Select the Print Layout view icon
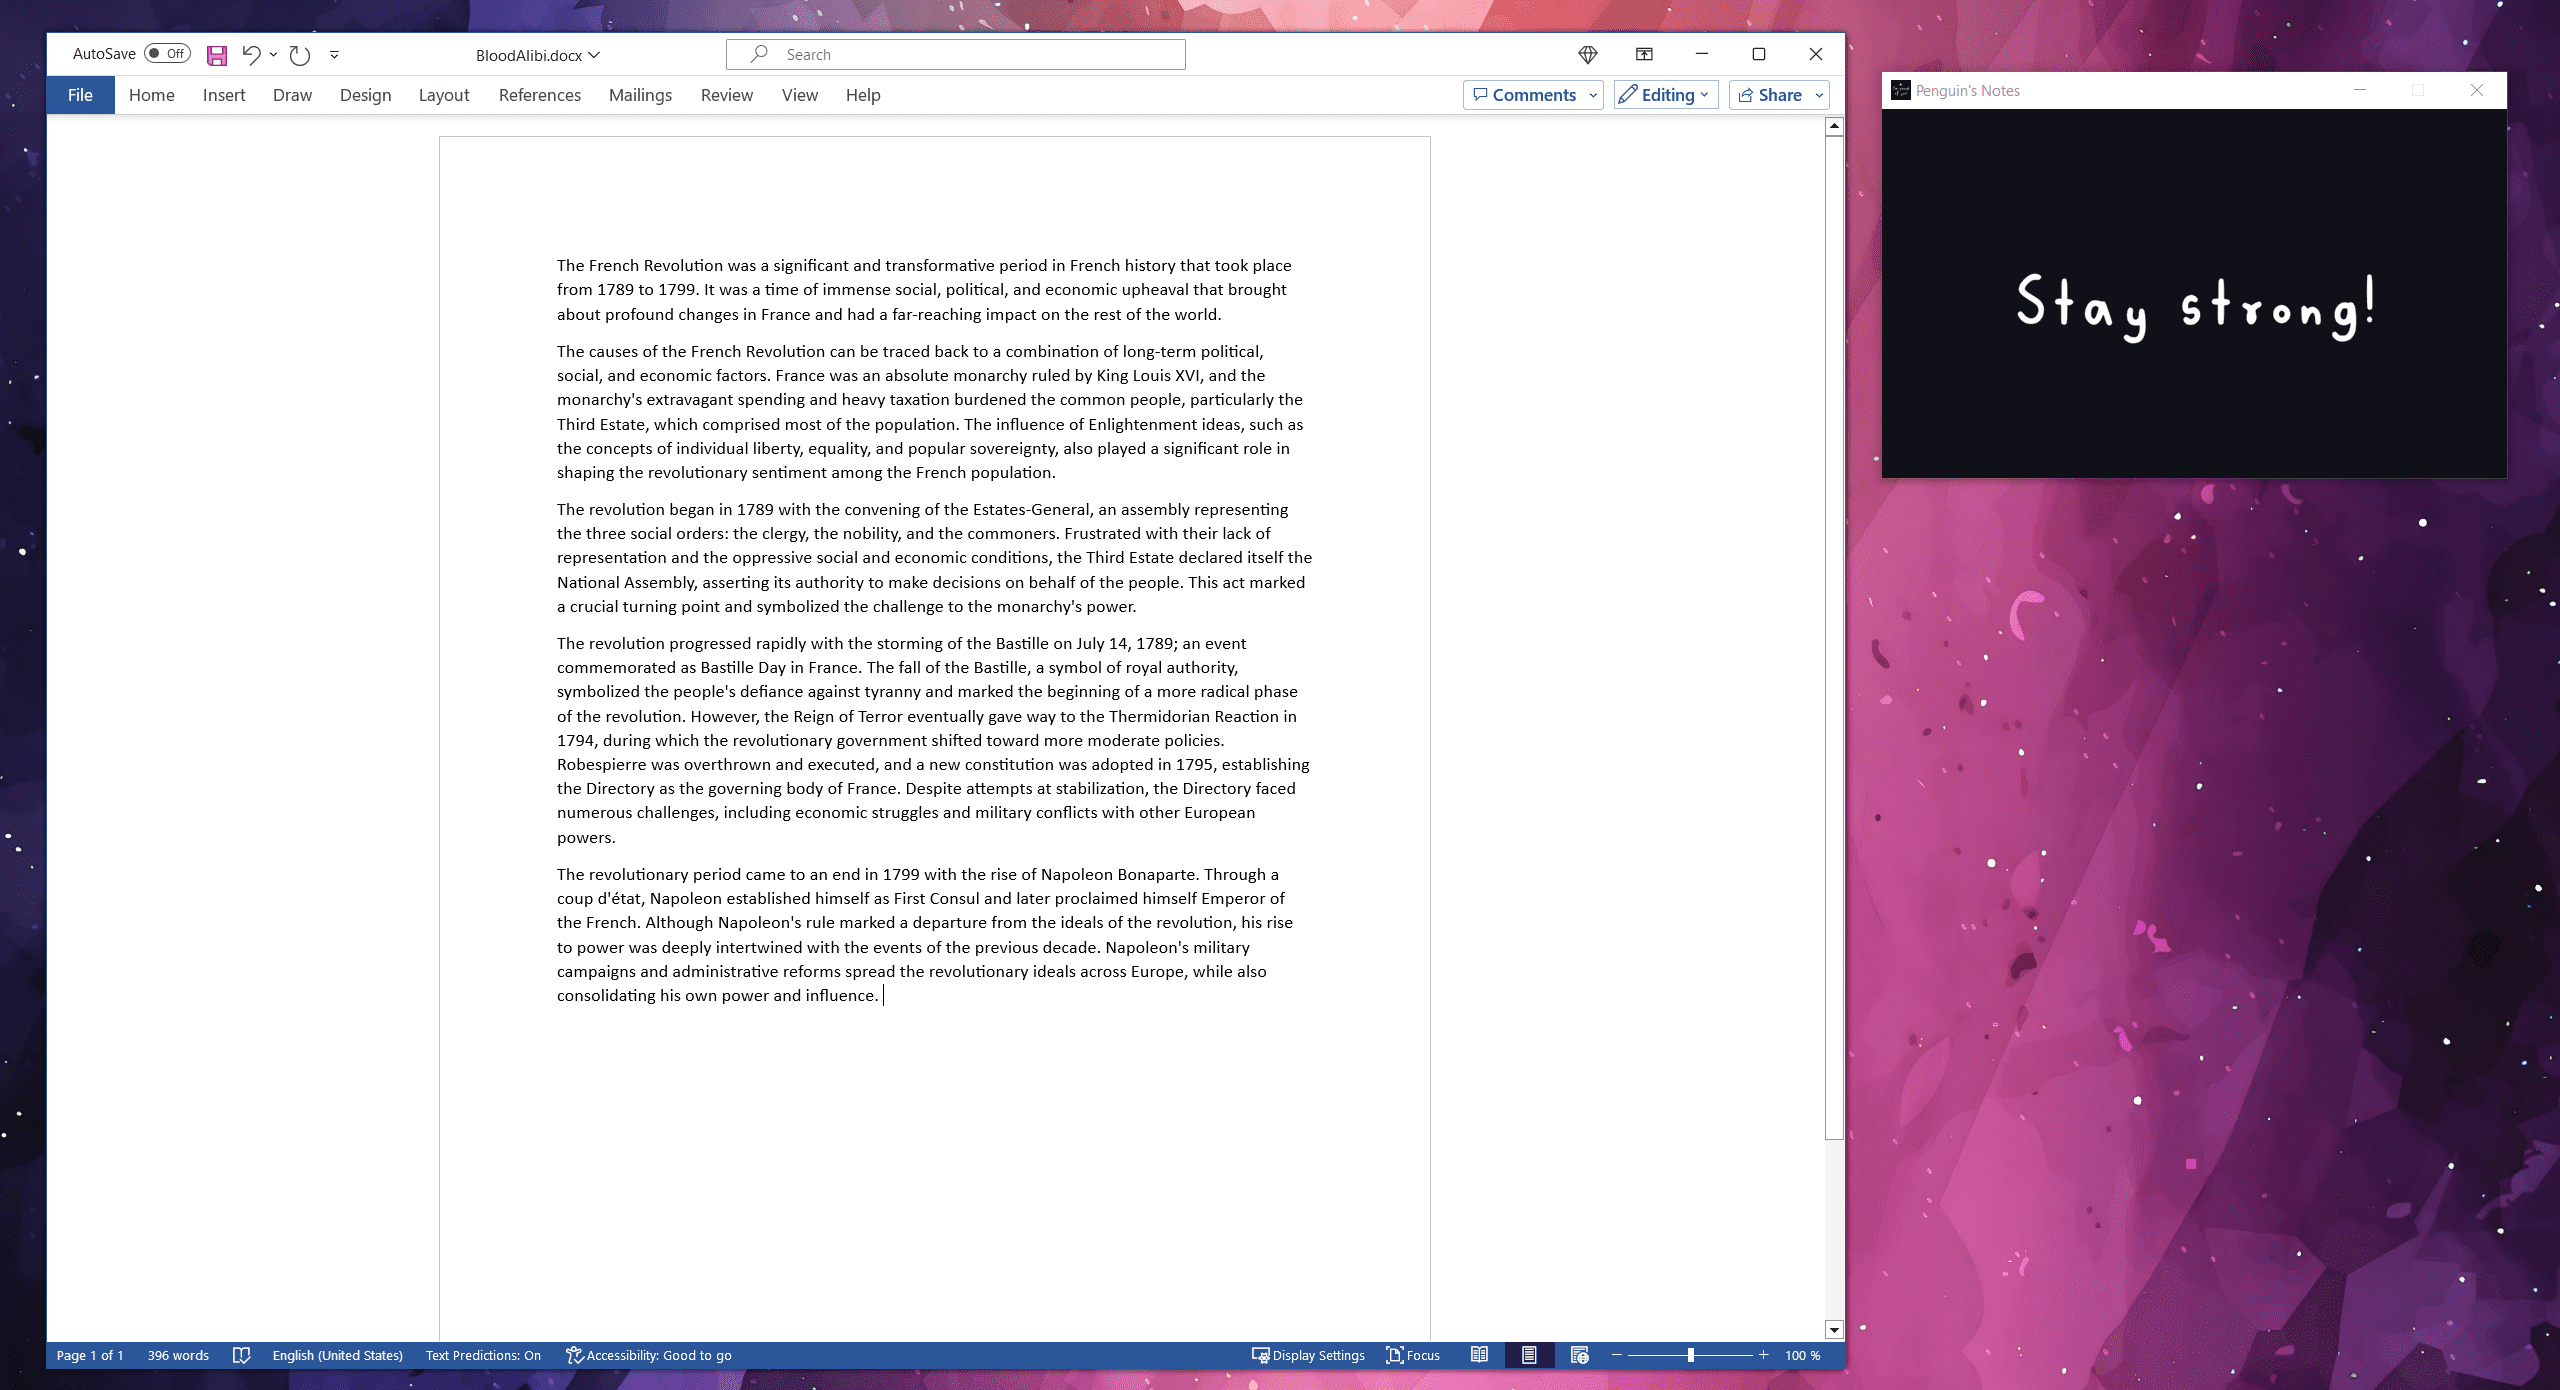This screenshot has width=2560, height=1390. (1529, 1355)
